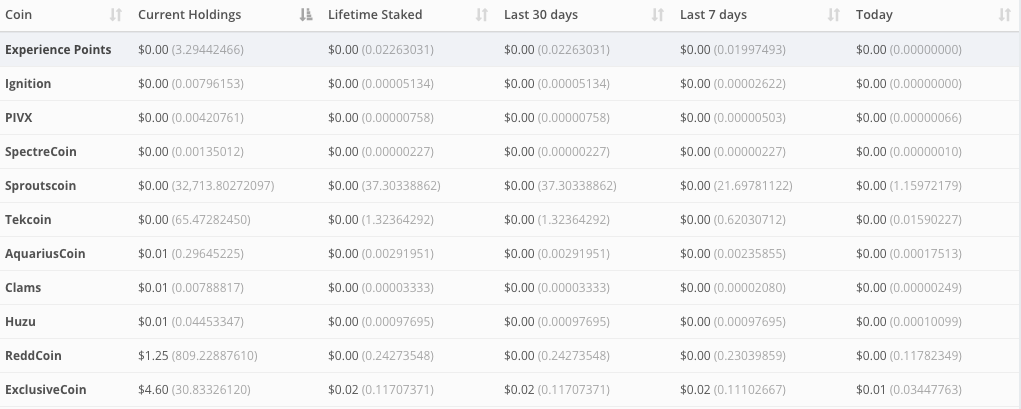The width and height of the screenshot is (1021, 409).
Task: Click the Coin column header text
Action: (x=18, y=15)
